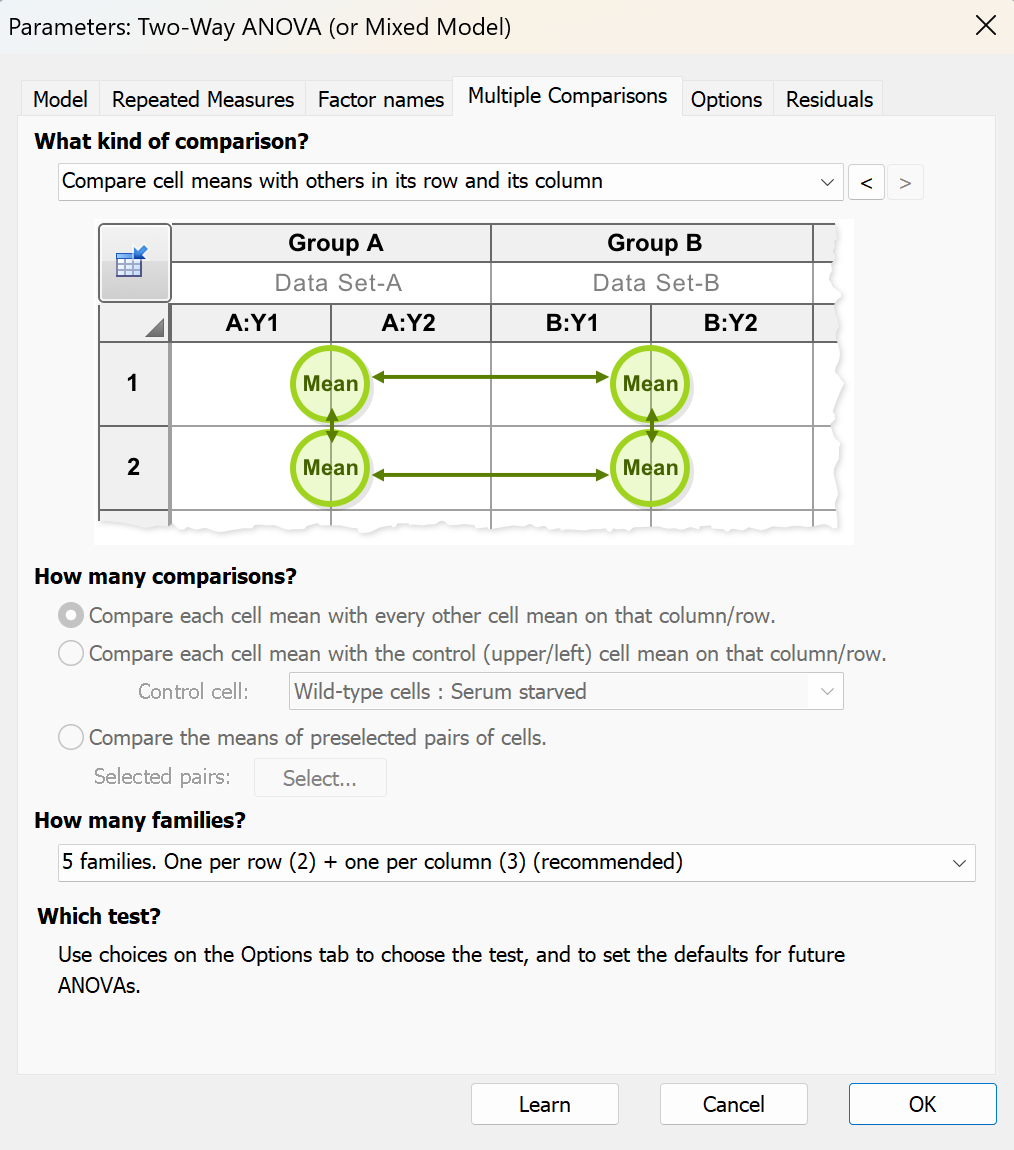Expand the Control cell dropdown
This screenshot has width=1014, height=1150.
tap(826, 691)
